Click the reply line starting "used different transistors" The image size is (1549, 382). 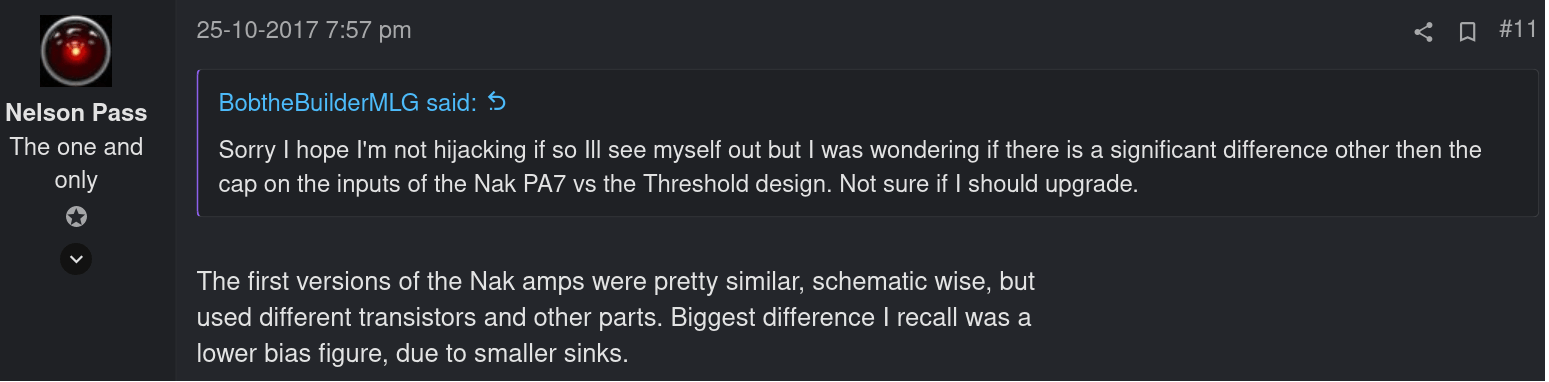(614, 318)
